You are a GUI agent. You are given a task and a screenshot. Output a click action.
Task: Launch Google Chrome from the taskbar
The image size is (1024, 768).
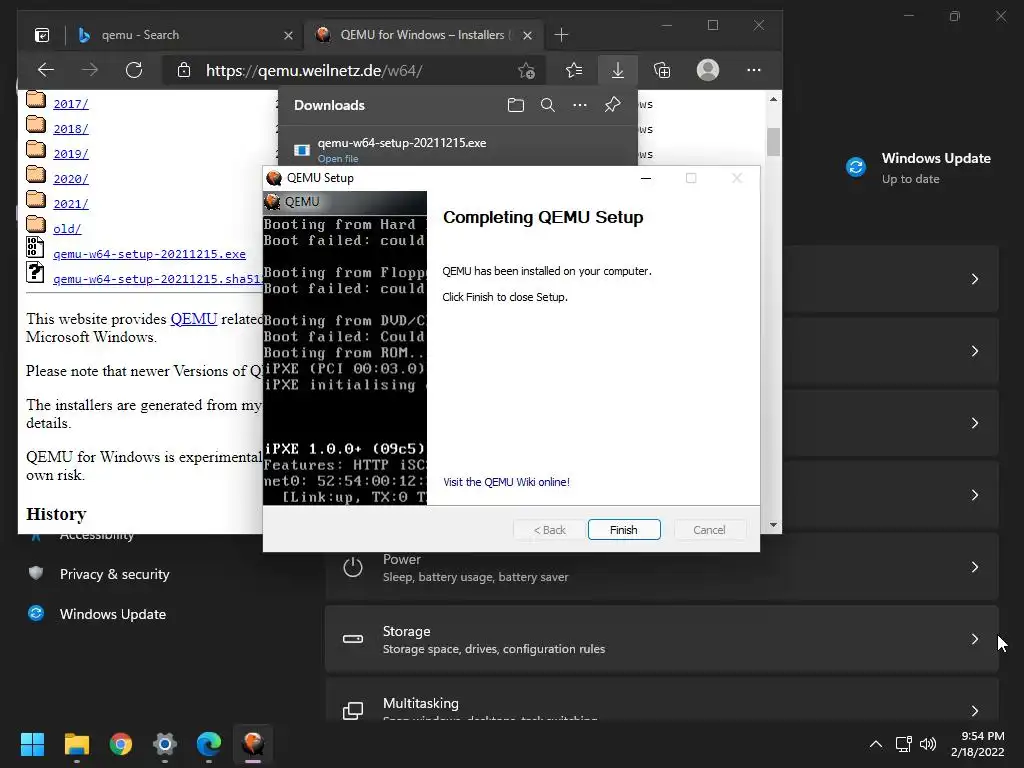(121, 744)
